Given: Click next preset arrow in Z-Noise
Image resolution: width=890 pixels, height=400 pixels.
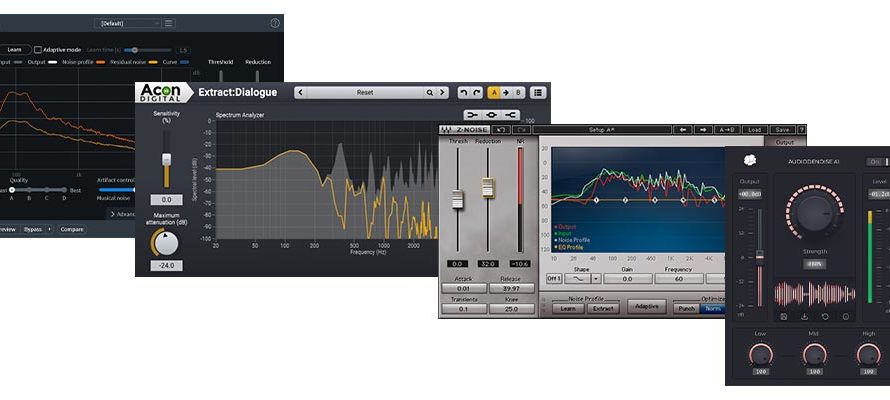Looking at the screenshot, I should point(703,130).
